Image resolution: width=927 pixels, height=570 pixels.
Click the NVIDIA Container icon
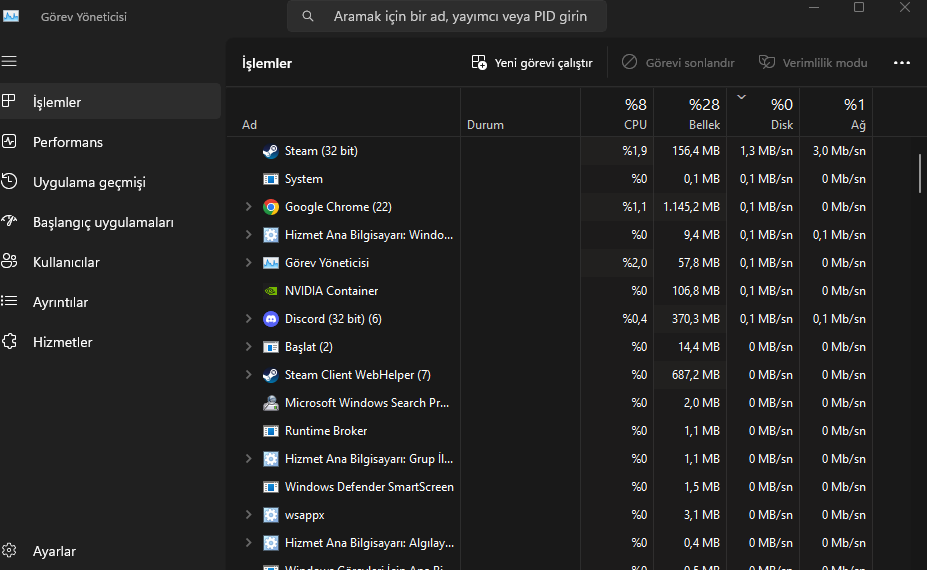(x=271, y=291)
